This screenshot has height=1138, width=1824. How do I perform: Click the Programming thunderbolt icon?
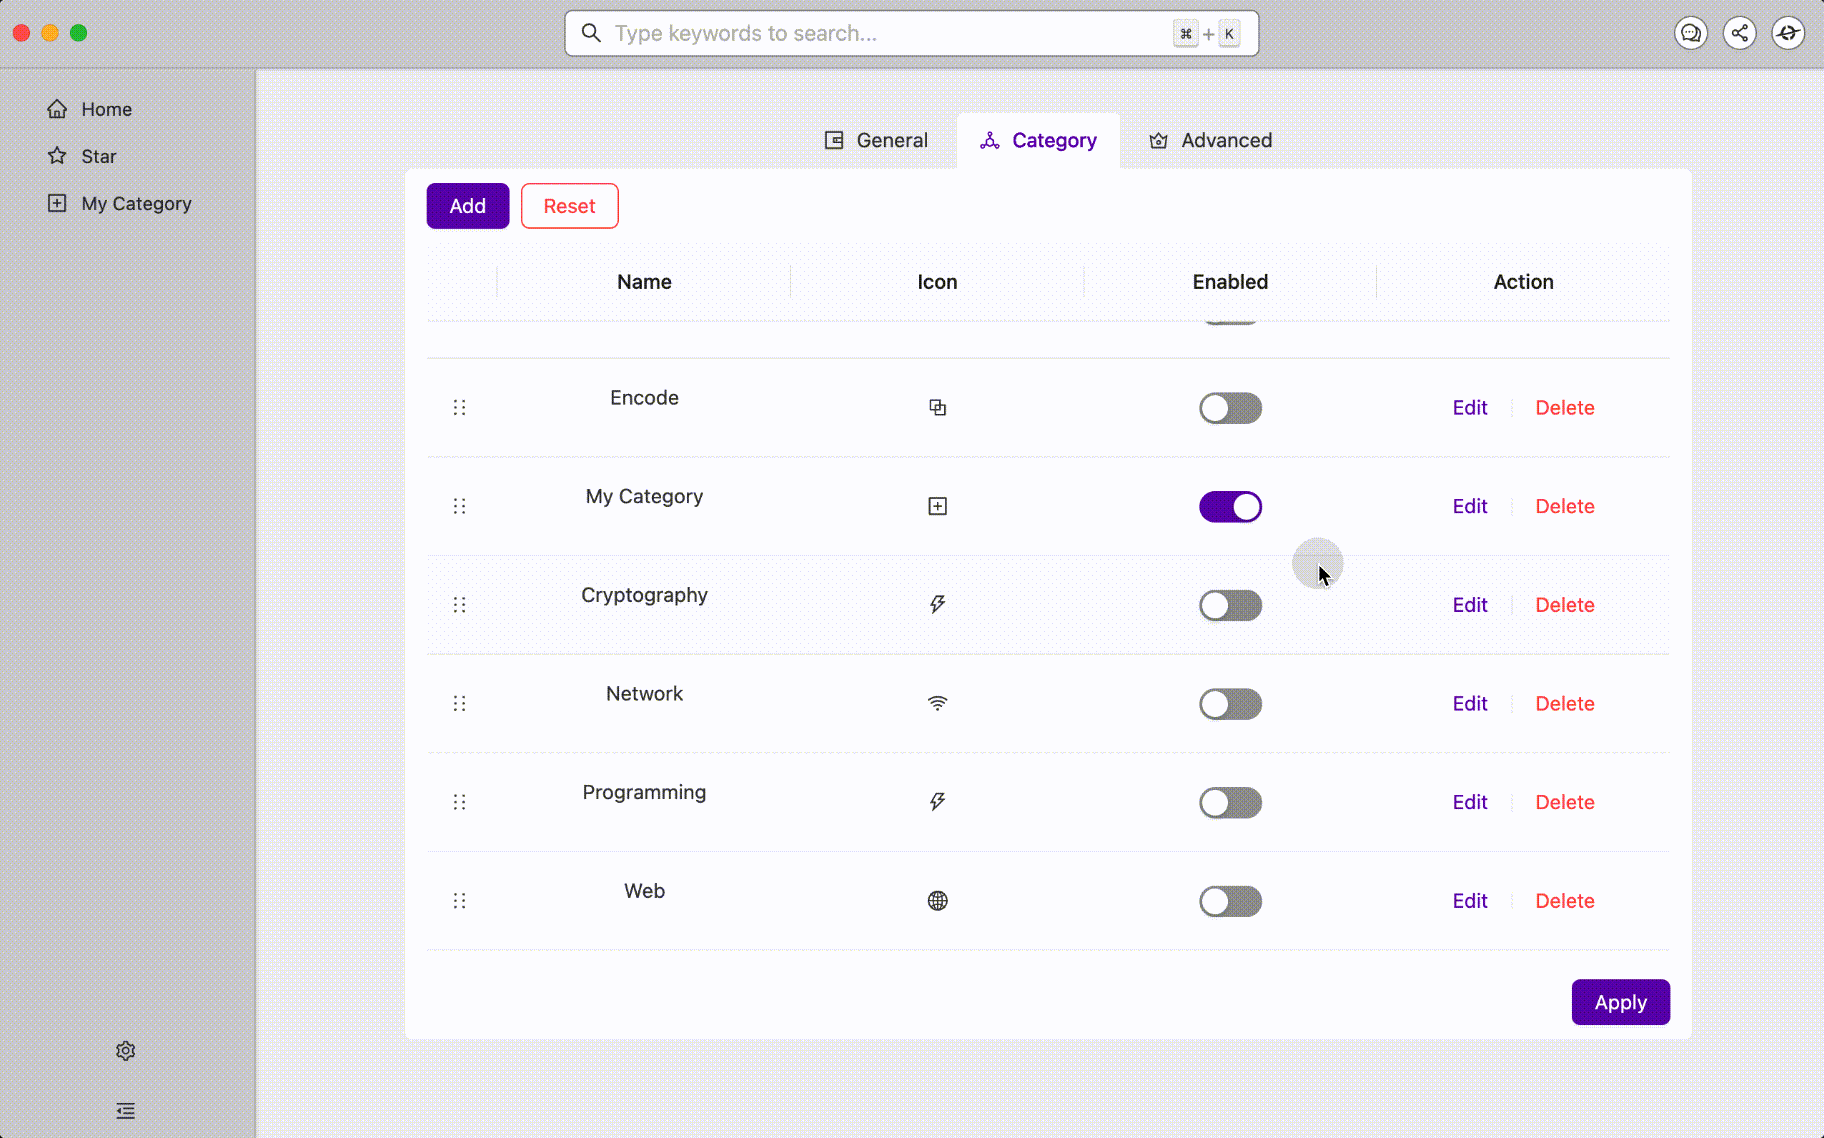937,801
